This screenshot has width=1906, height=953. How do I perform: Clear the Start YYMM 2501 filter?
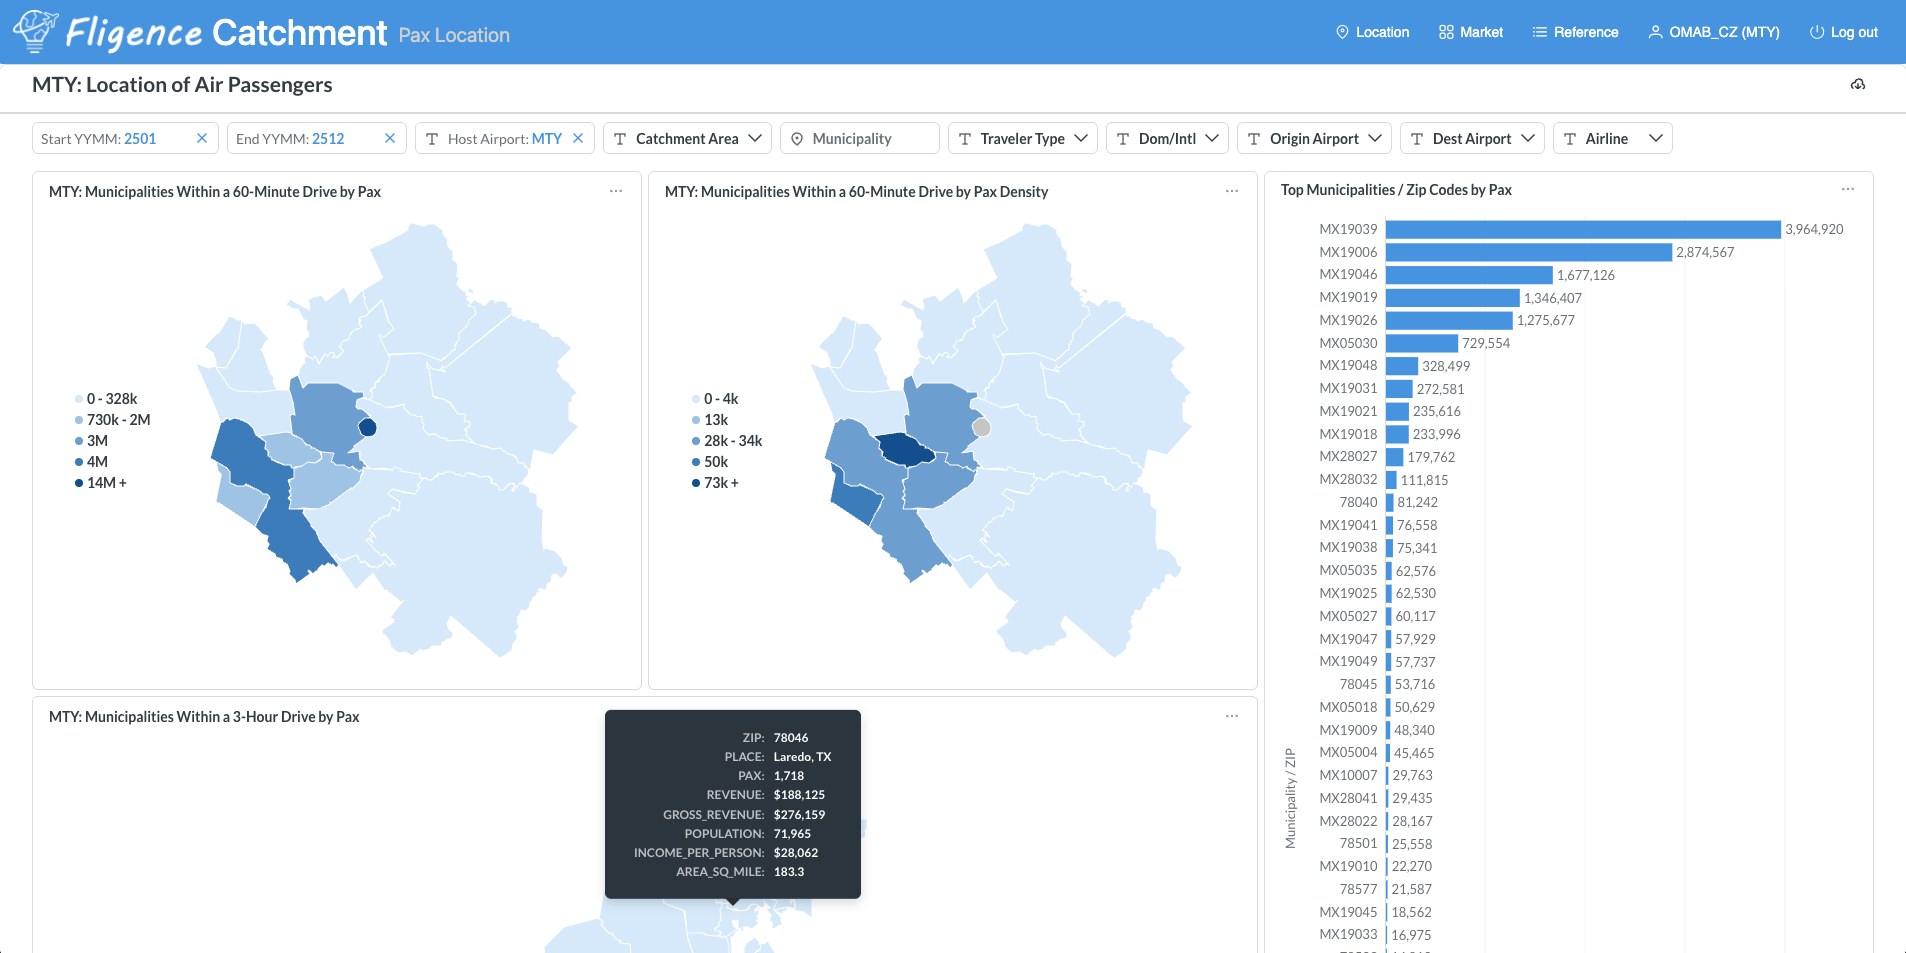point(202,139)
